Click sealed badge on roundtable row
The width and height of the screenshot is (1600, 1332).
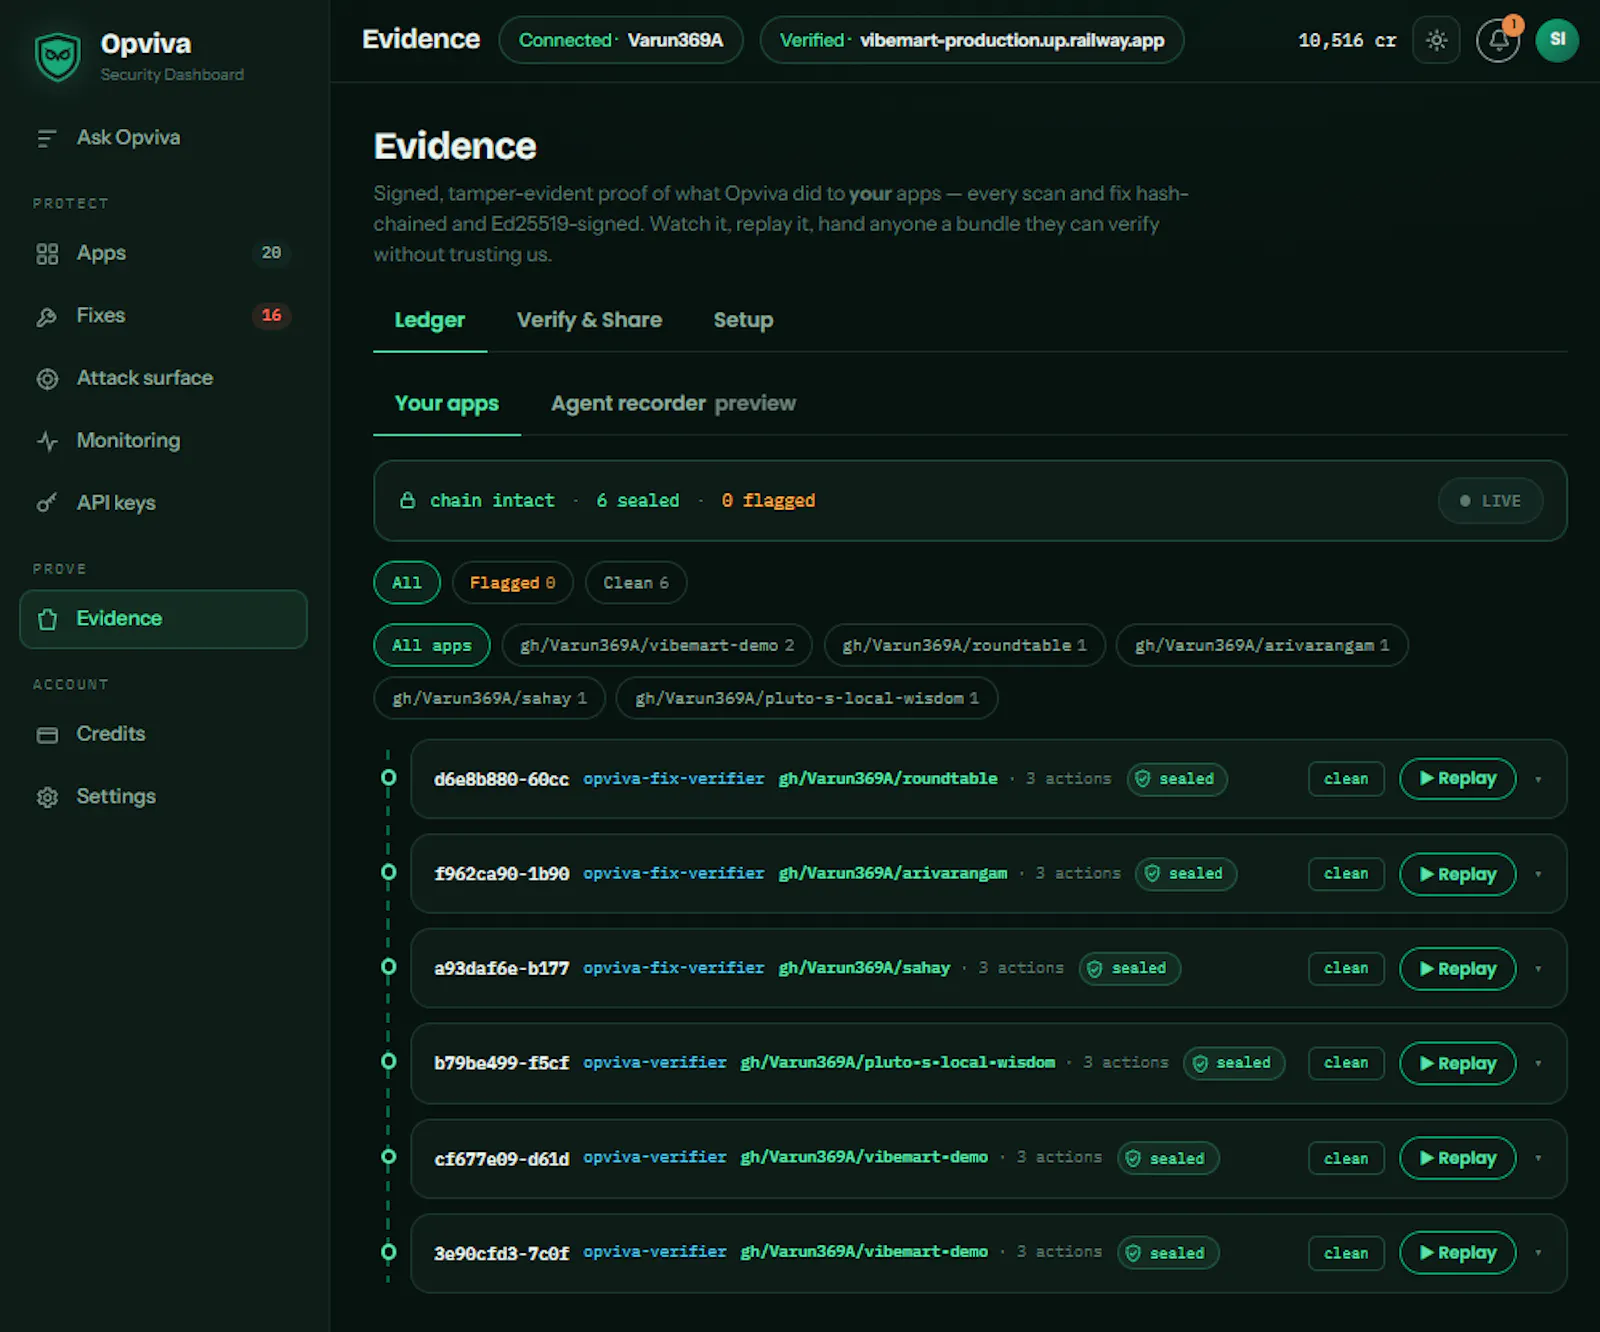point(1177,779)
